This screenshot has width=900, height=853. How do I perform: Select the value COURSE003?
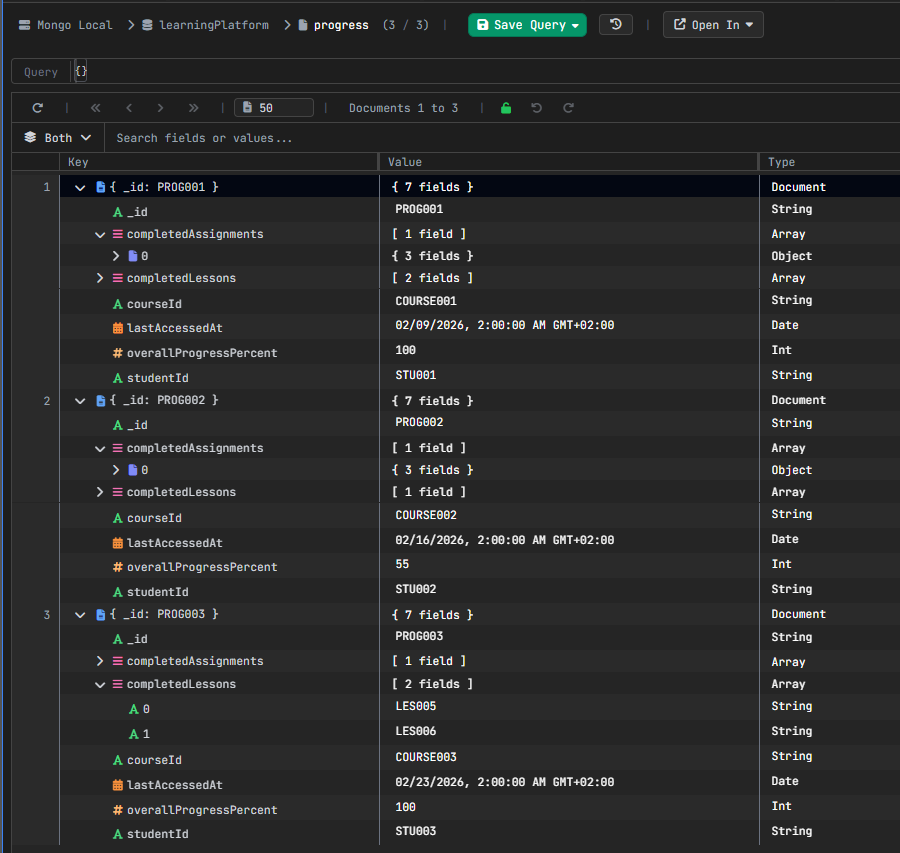426,757
